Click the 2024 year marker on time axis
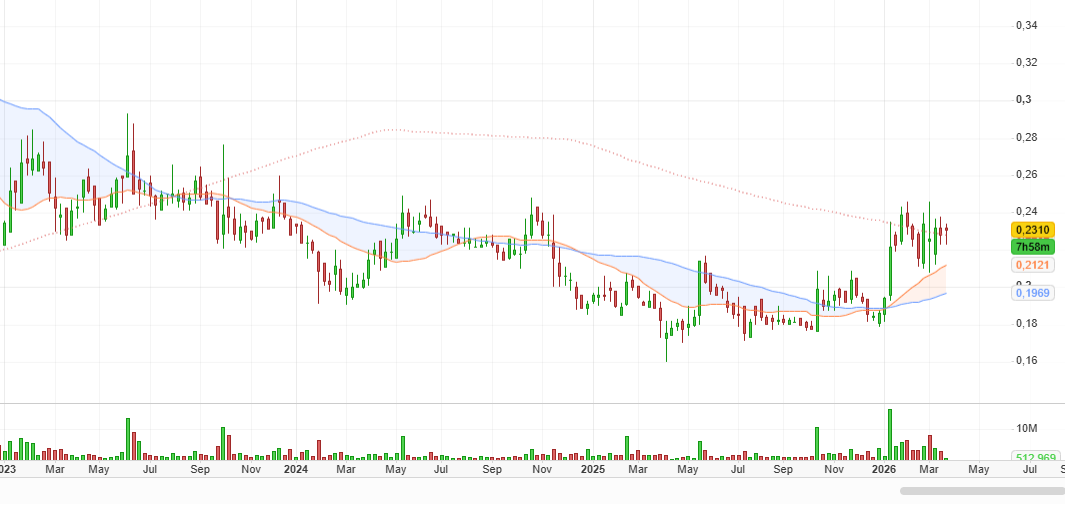The image size is (1079, 510). click(295, 468)
